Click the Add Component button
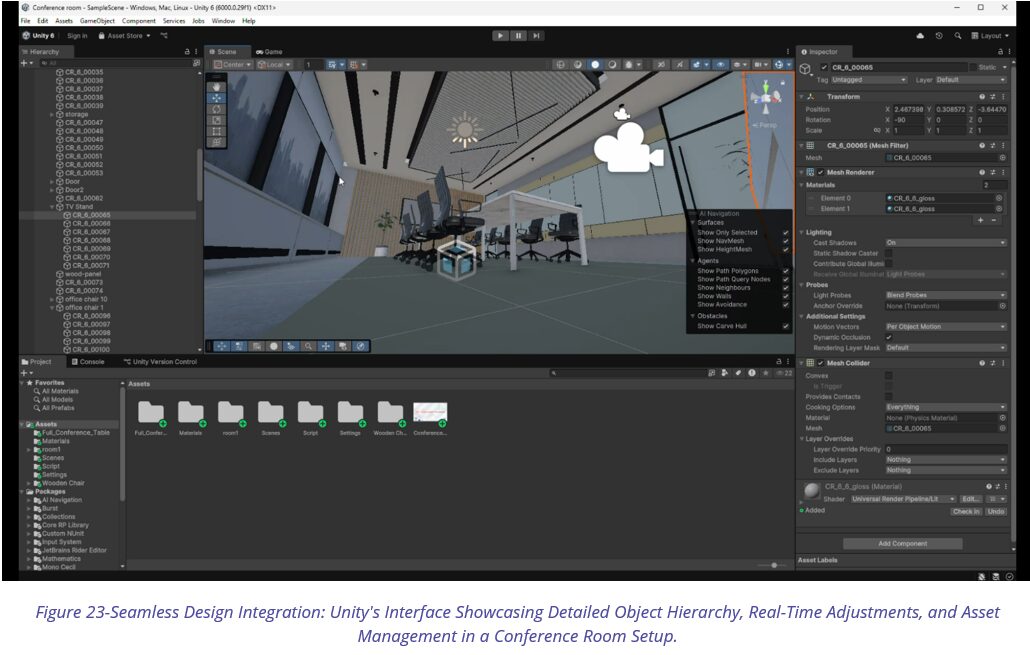 (903, 543)
